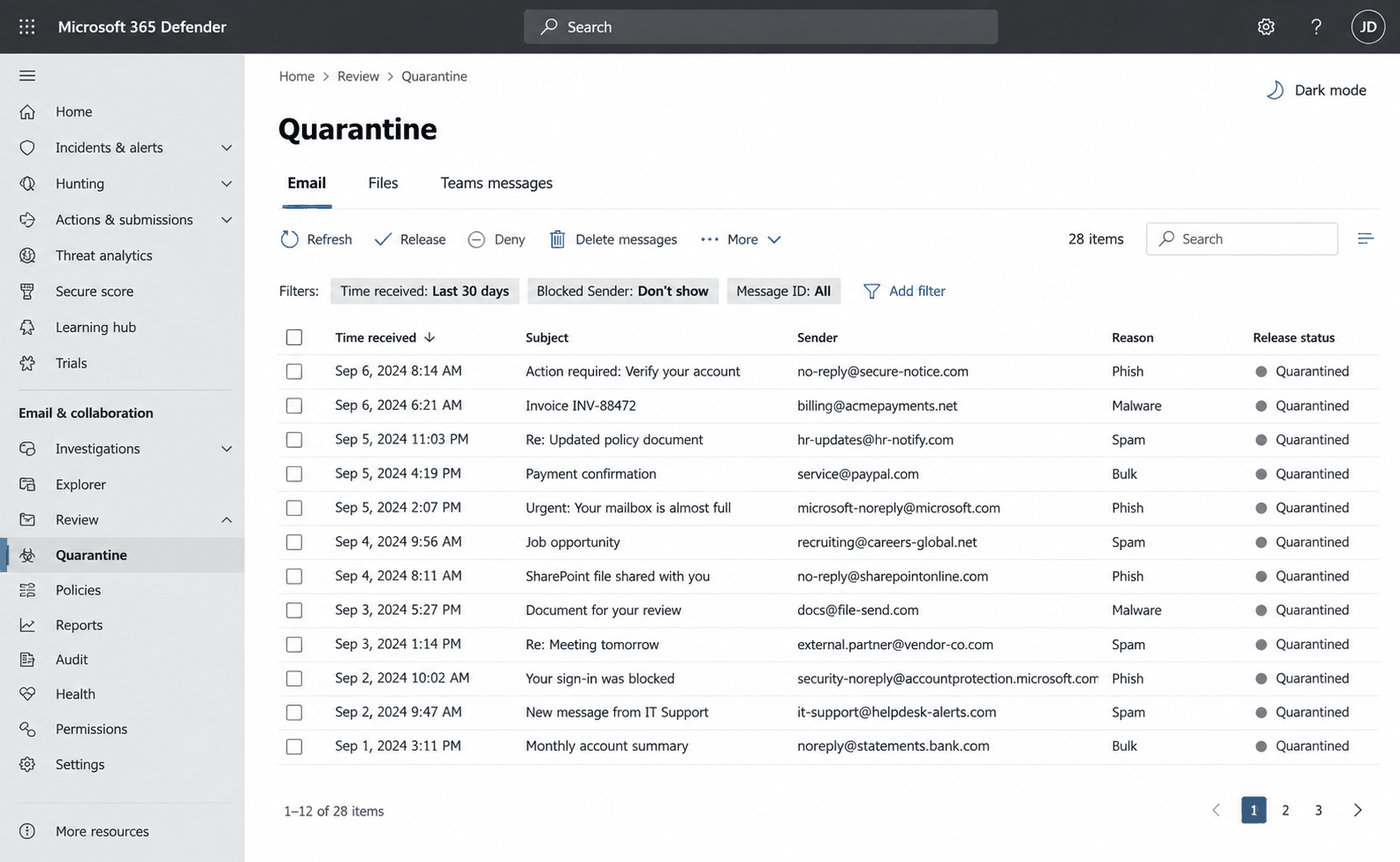Open the column options icon beside search
This screenshot has width=1400, height=862.
(x=1365, y=239)
